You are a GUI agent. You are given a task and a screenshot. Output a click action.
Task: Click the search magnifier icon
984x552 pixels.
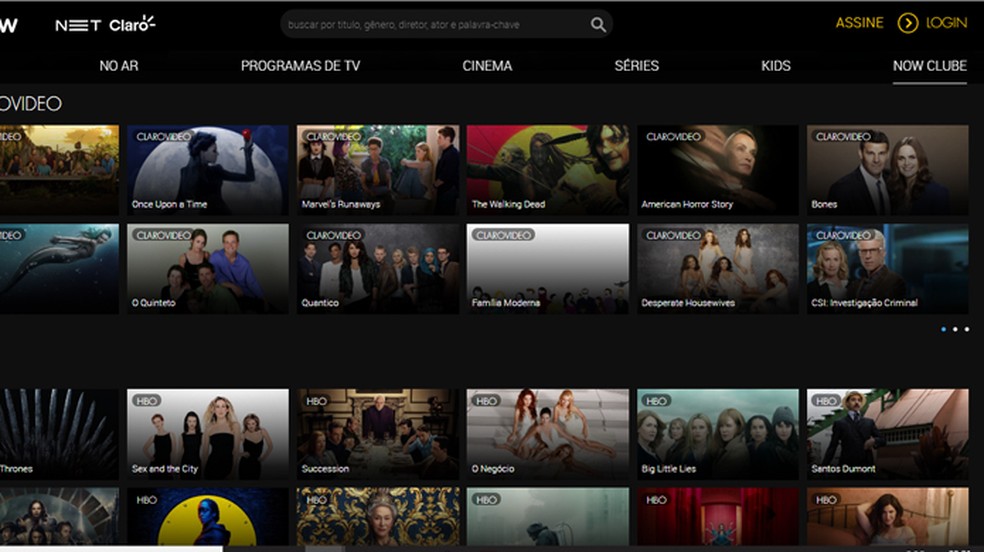pos(598,24)
